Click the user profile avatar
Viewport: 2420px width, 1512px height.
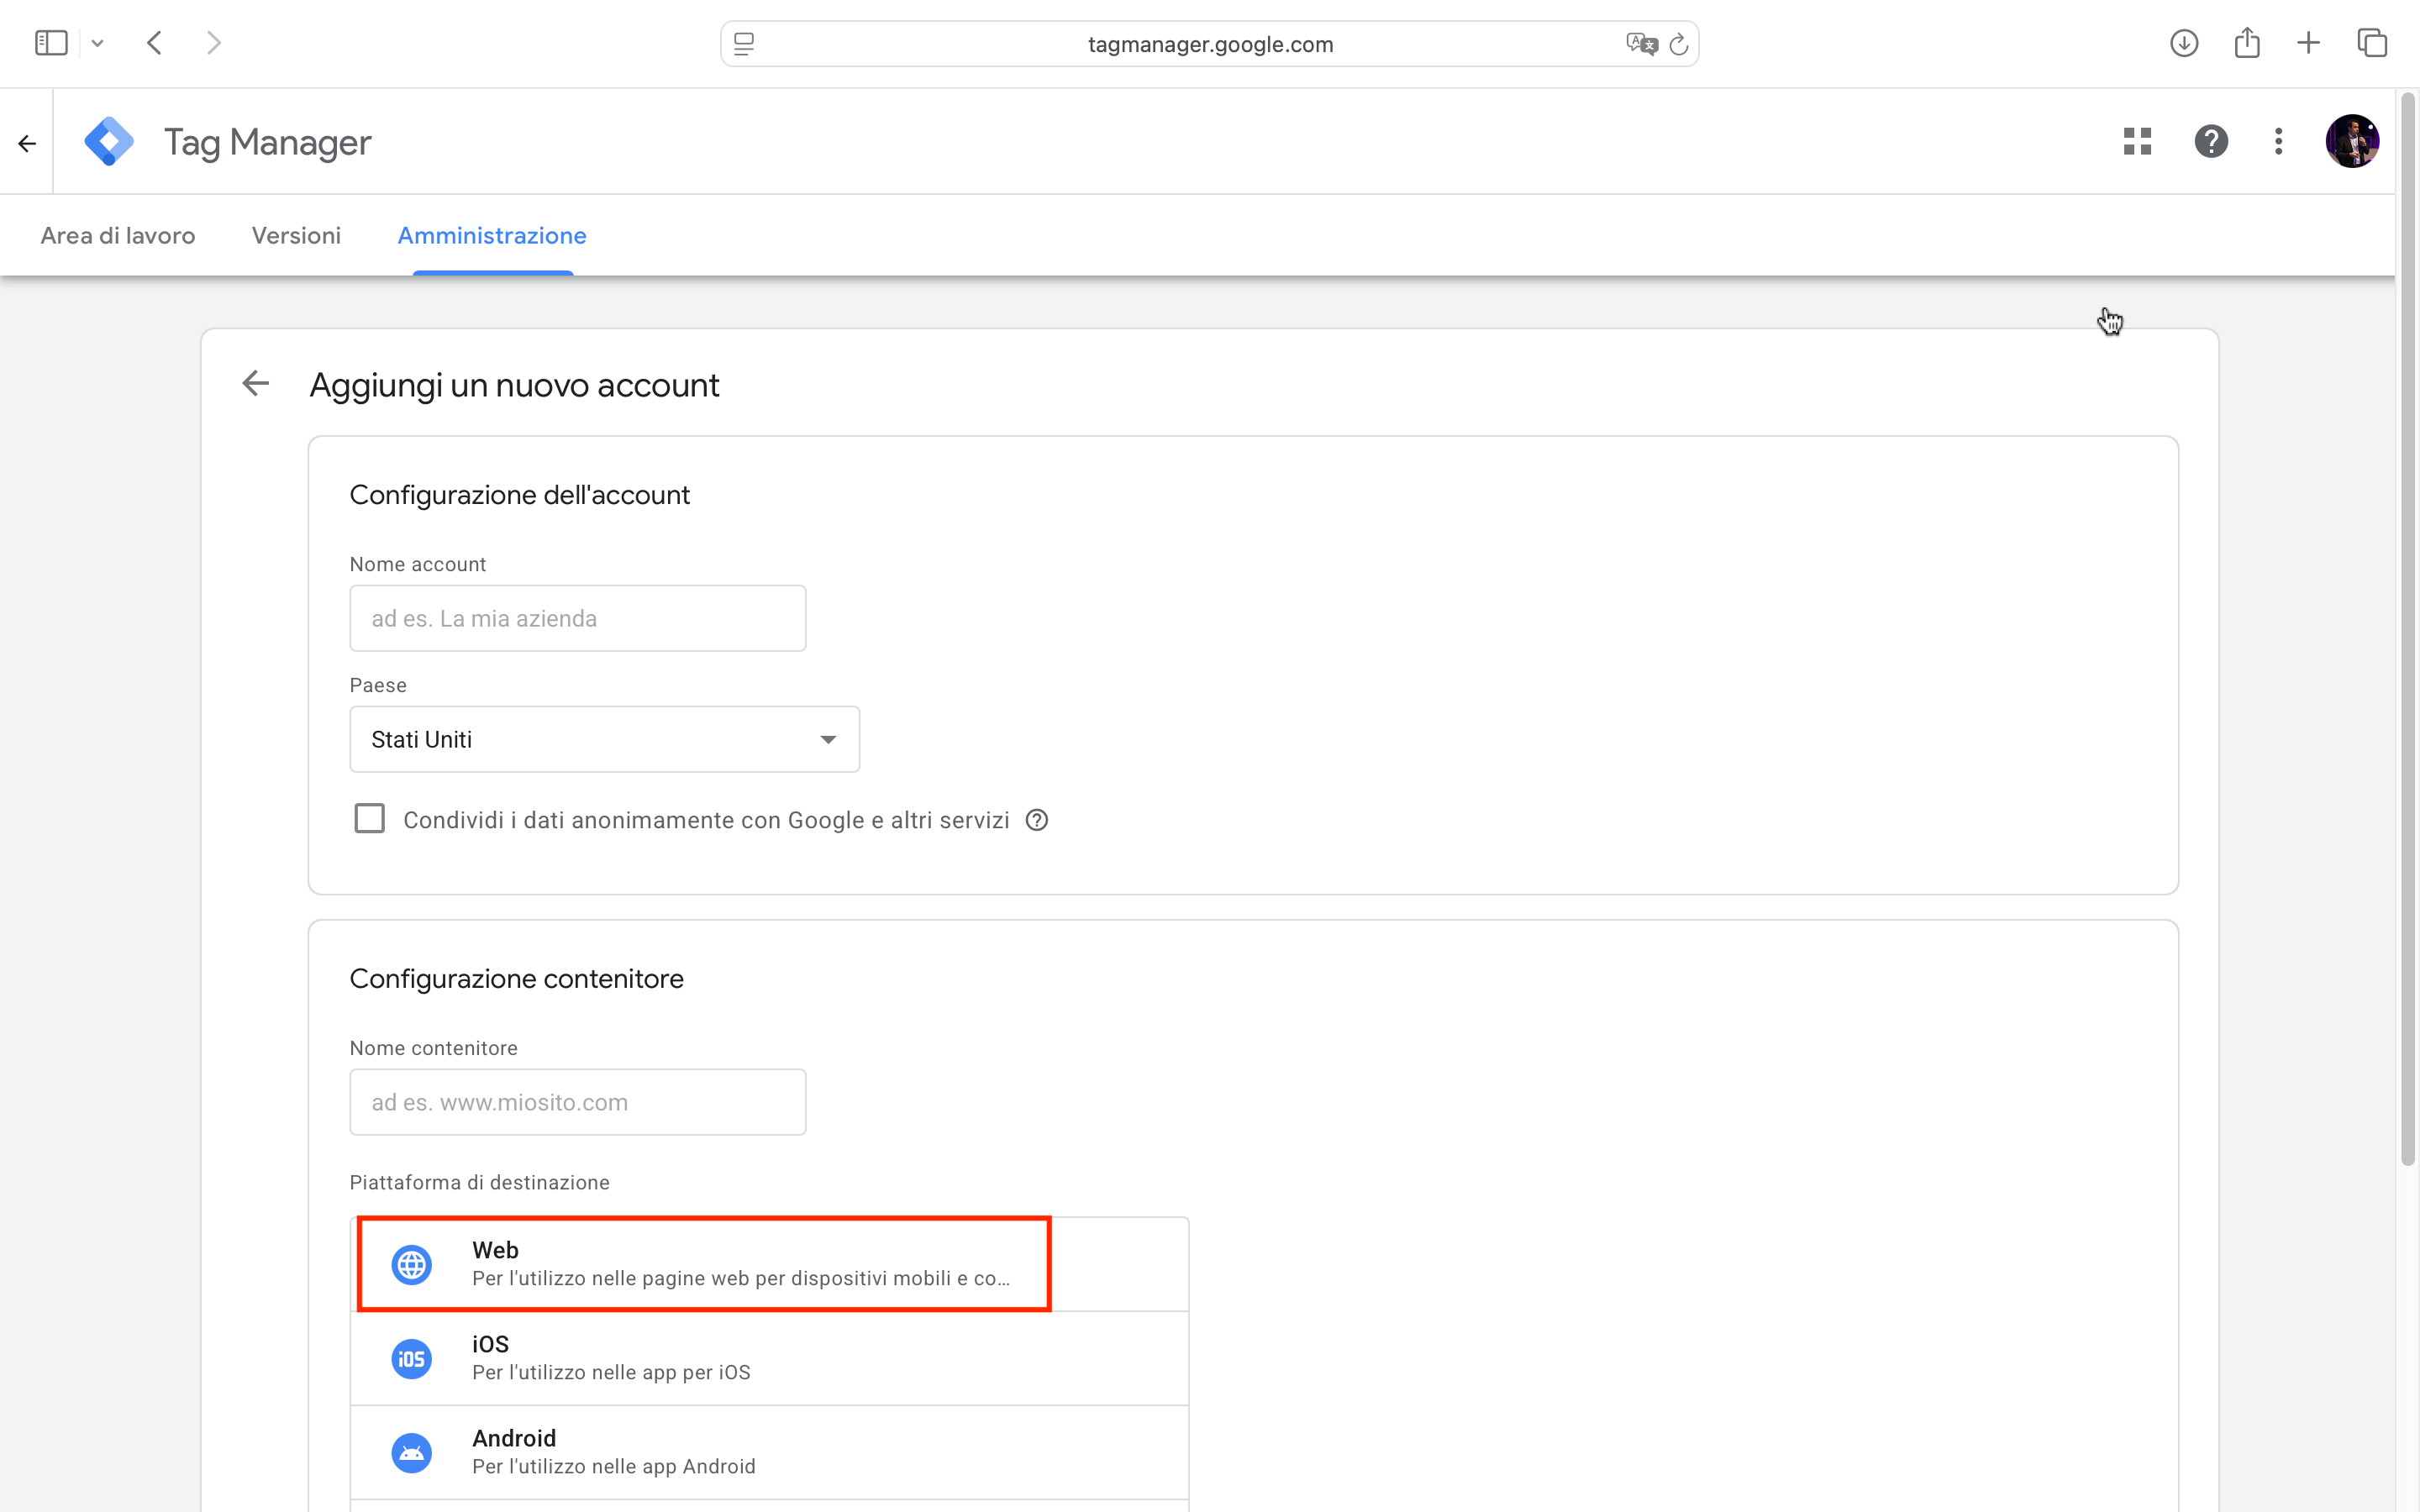pyautogui.click(x=2351, y=142)
